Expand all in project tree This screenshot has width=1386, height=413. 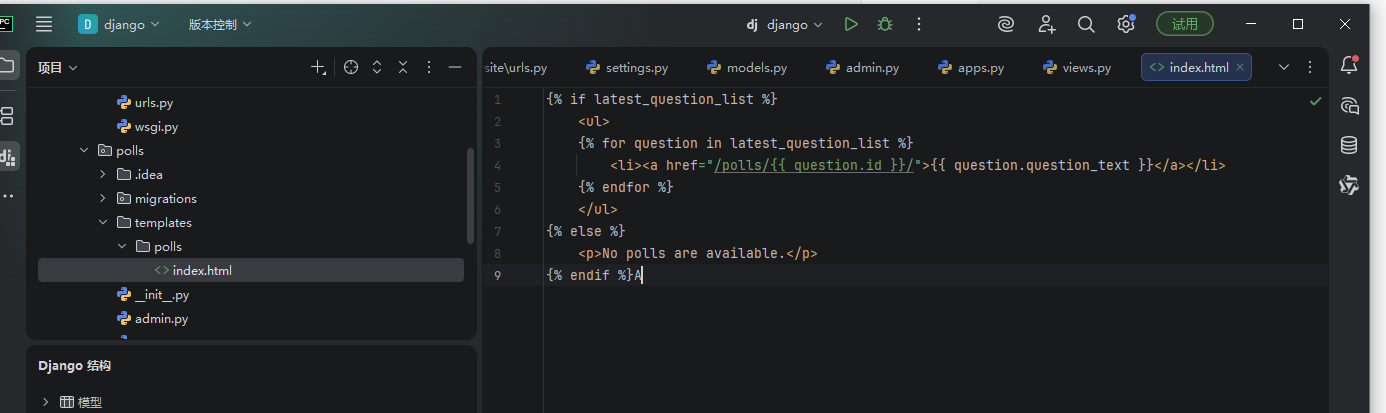click(377, 67)
